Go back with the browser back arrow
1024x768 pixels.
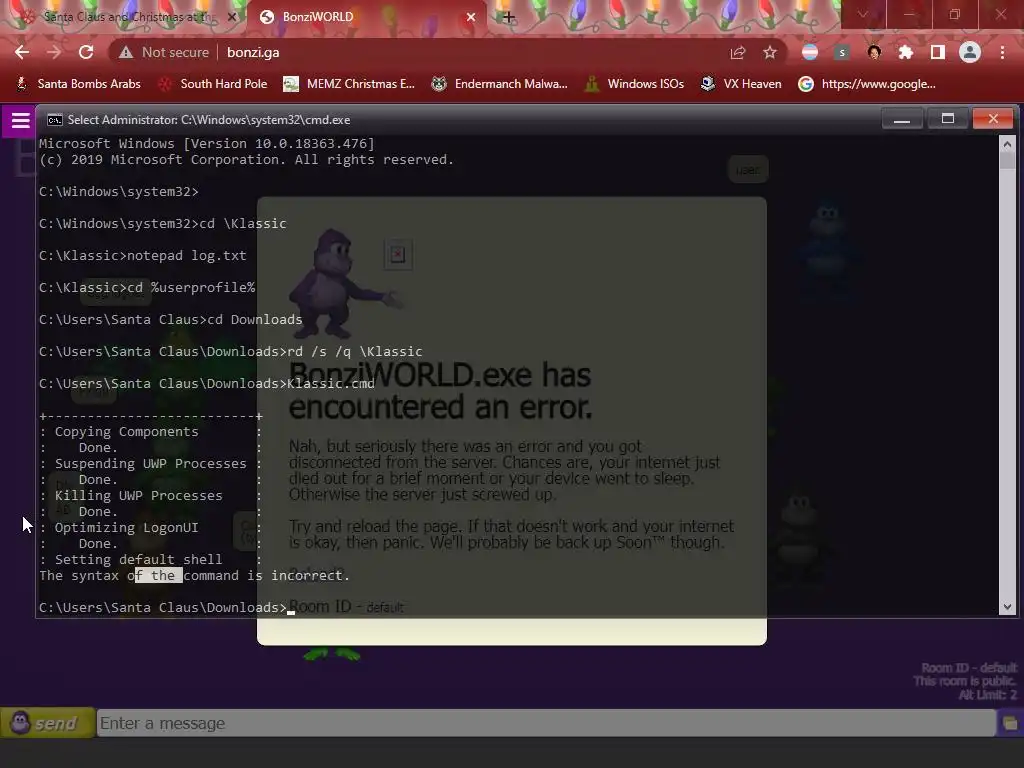coord(22,52)
